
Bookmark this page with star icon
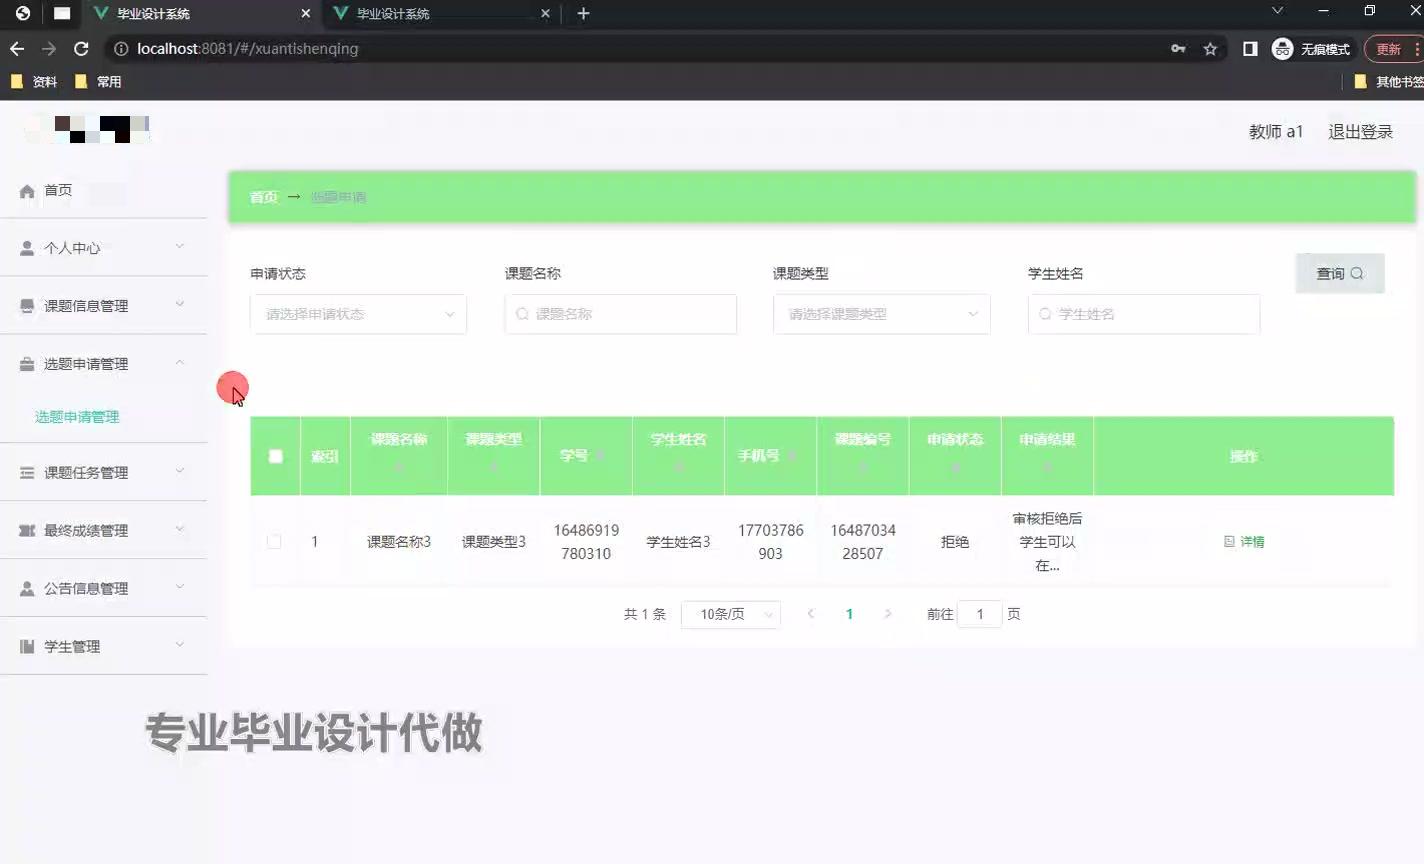[1210, 48]
